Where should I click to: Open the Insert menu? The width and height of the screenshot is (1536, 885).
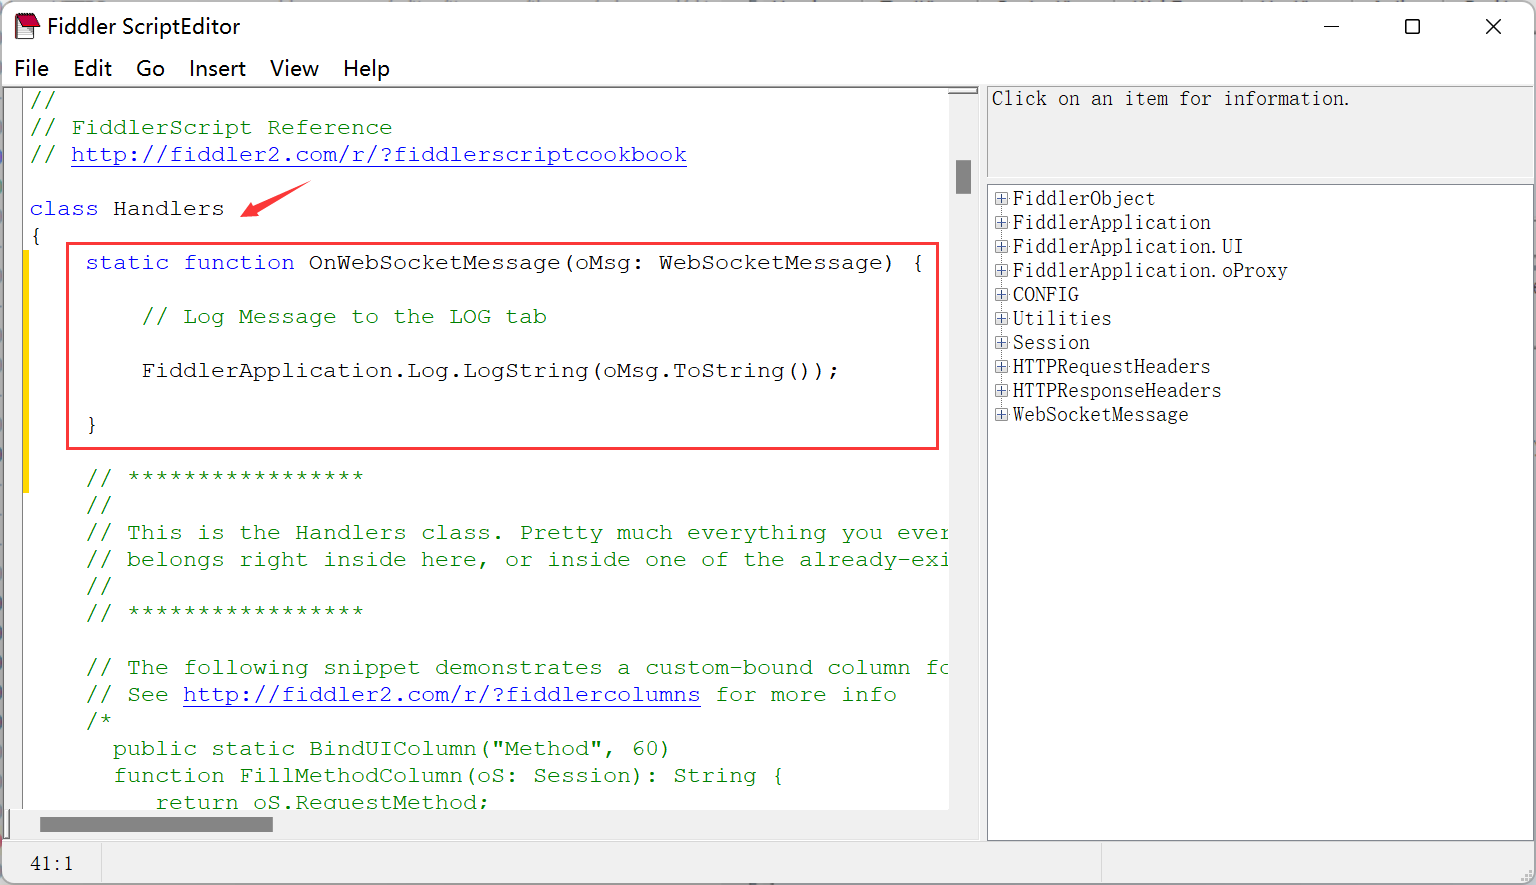[x=217, y=68]
